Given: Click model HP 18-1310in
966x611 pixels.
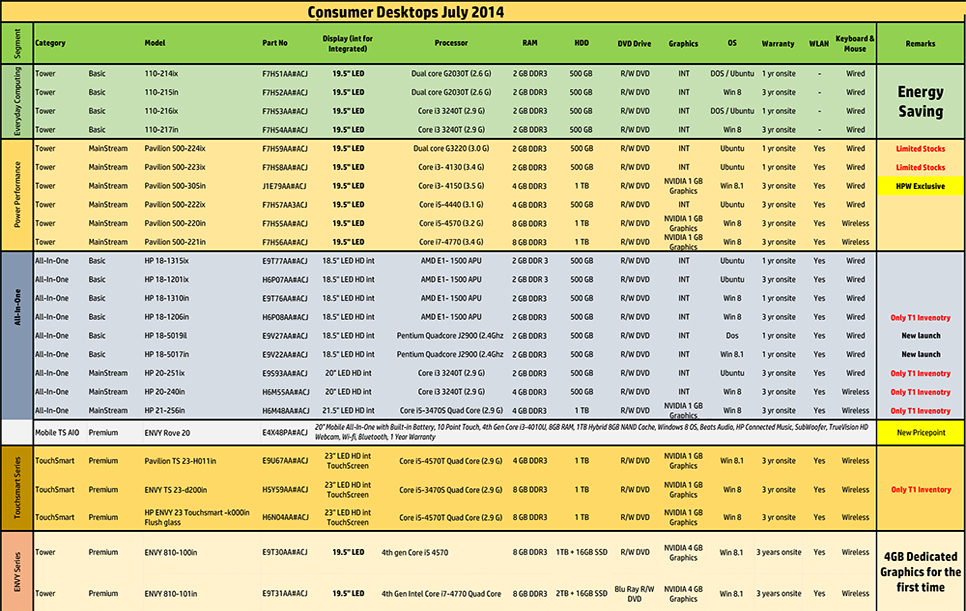Looking at the screenshot, I should 167,298.
